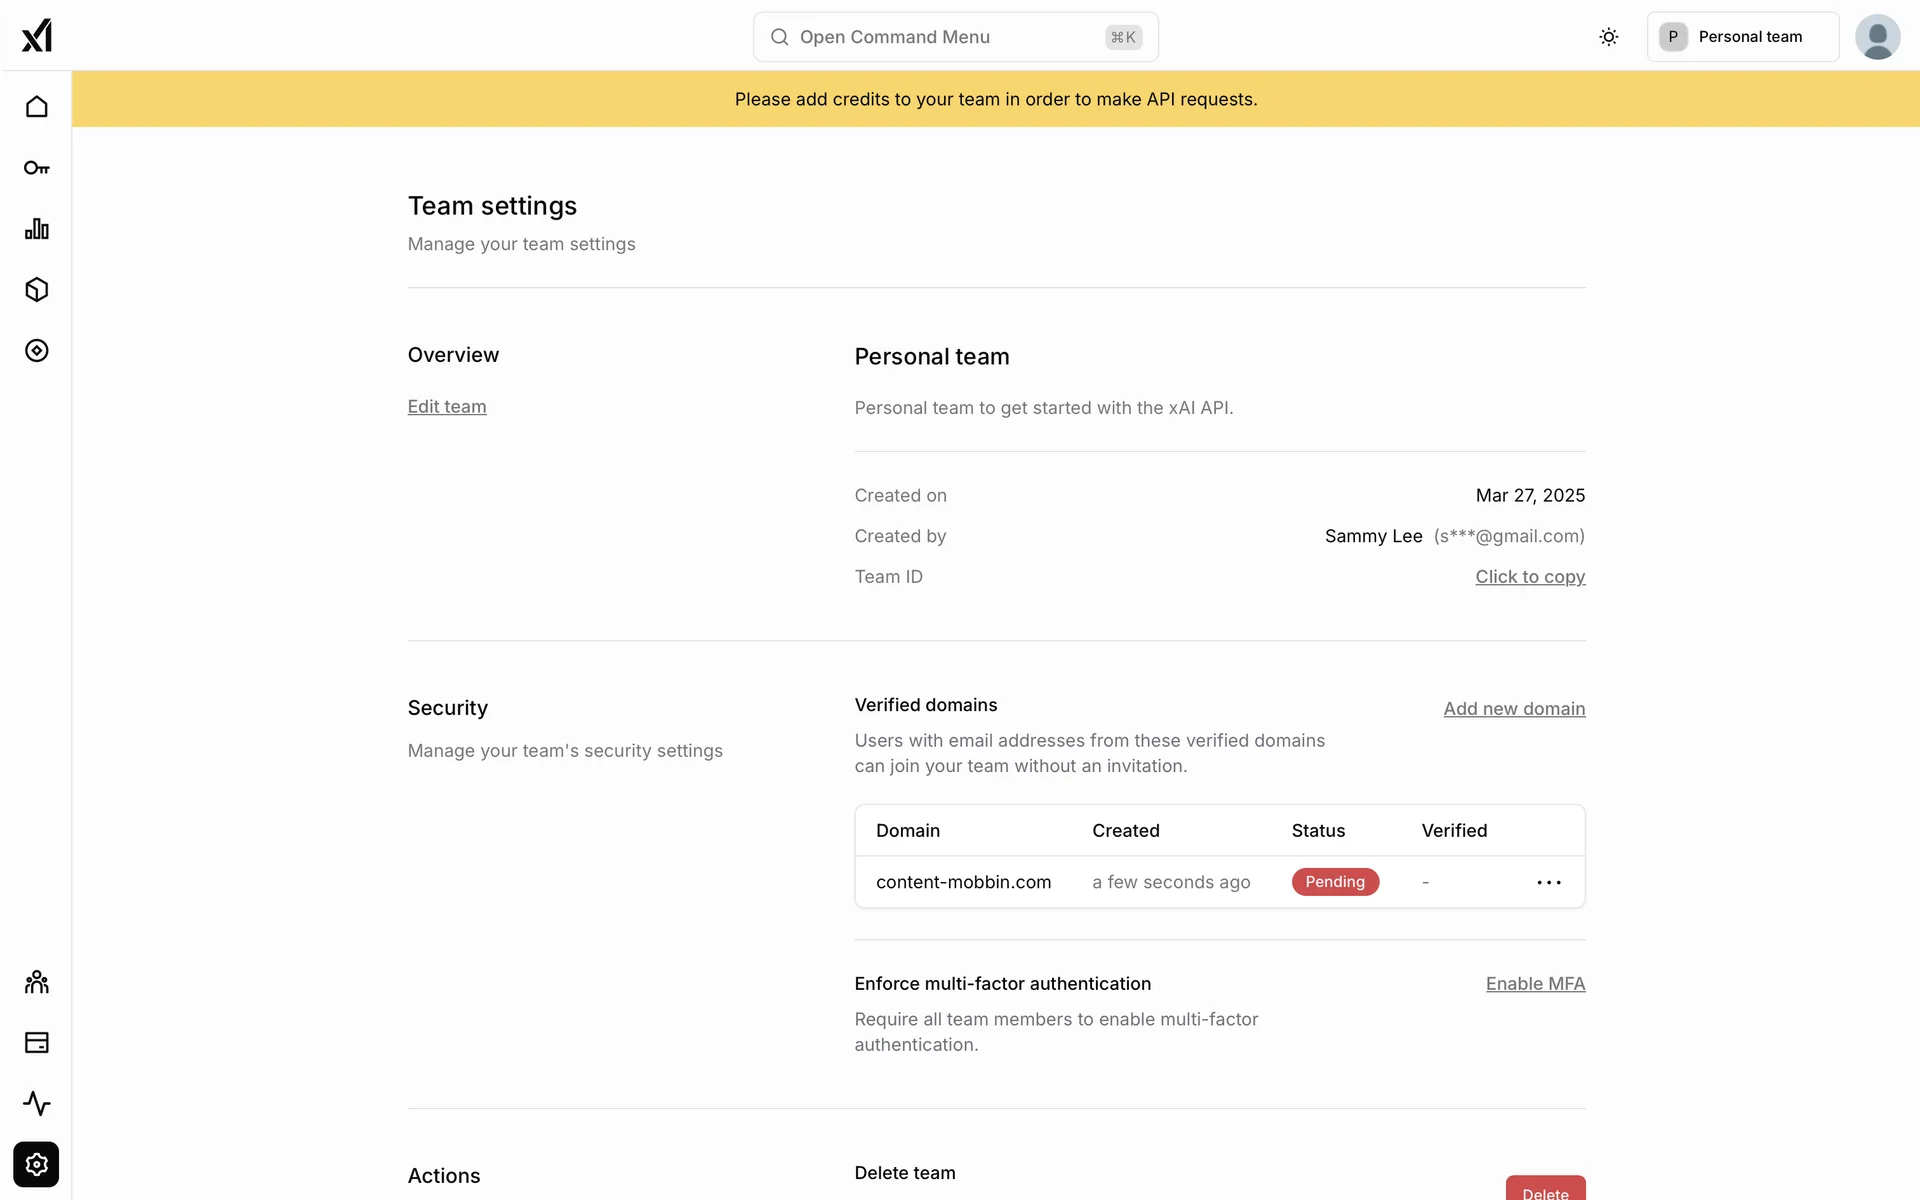Toggle light/dark theme sun icon
The width and height of the screenshot is (1920, 1200).
(x=1608, y=37)
